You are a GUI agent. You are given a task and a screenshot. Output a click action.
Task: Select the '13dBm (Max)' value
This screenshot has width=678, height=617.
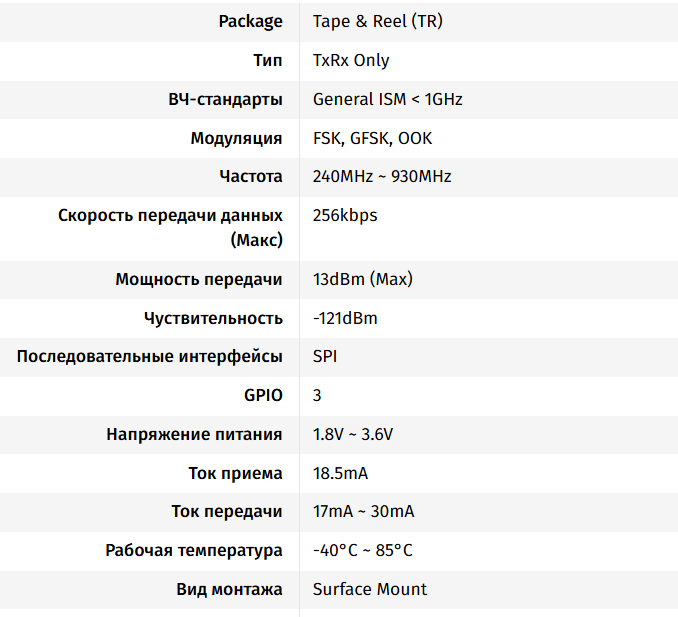pos(362,279)
